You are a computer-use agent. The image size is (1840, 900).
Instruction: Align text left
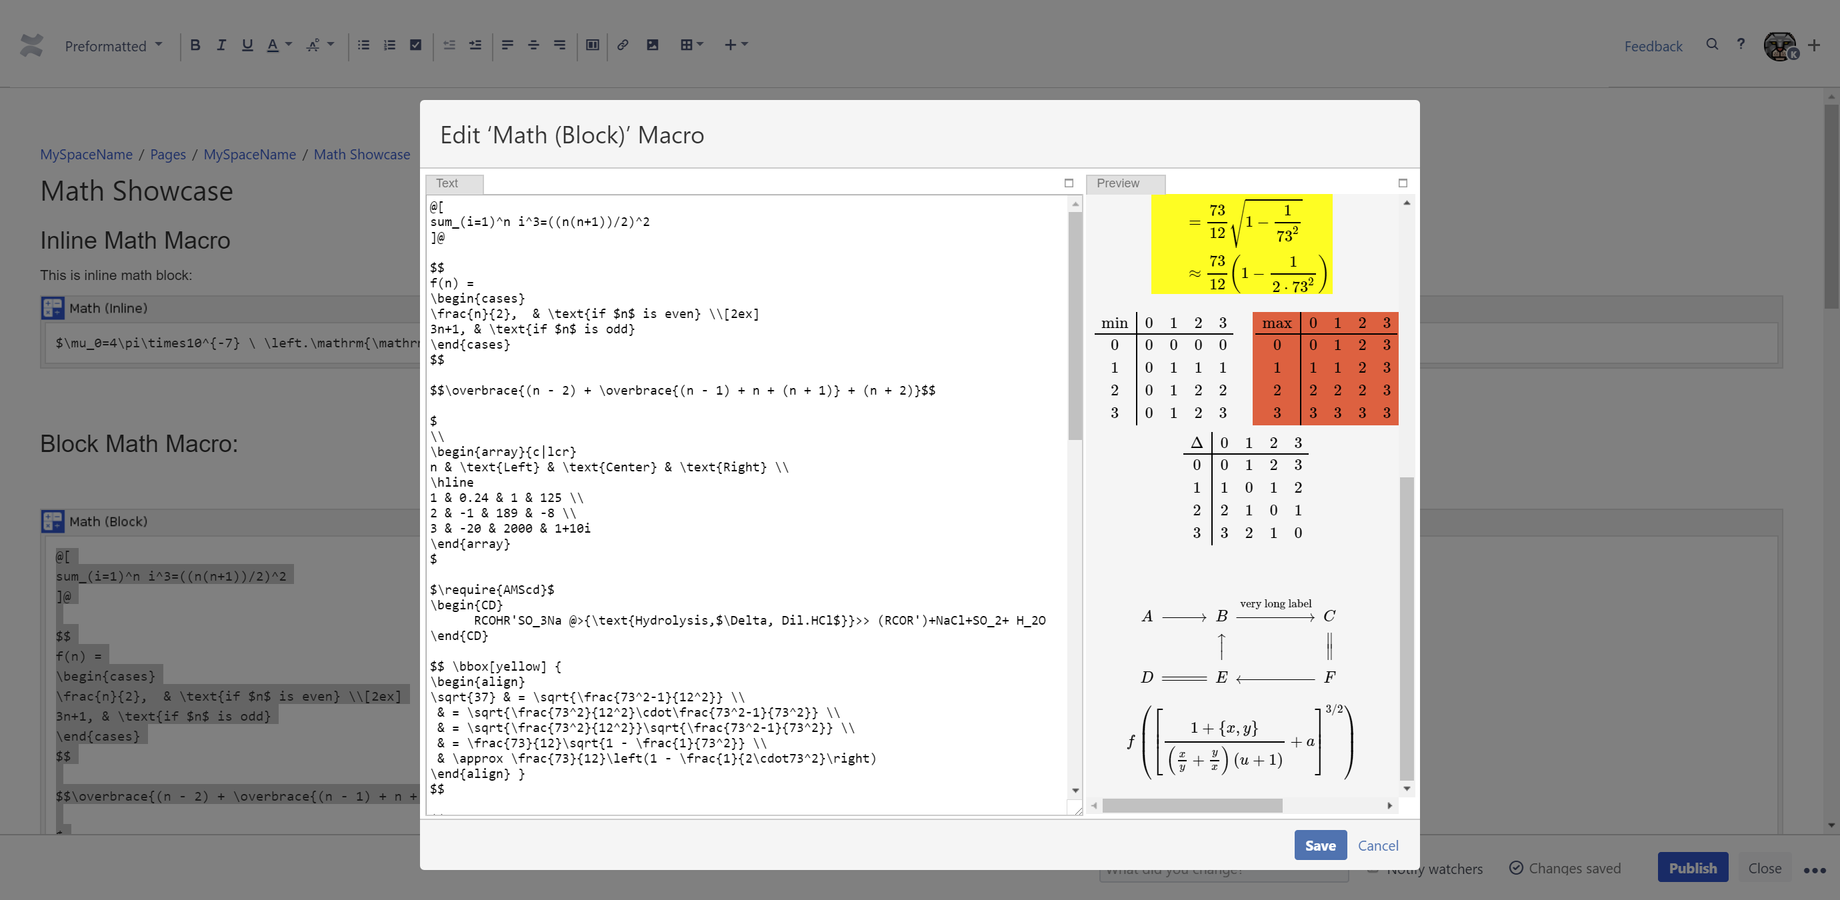click(x=507, y=45)
